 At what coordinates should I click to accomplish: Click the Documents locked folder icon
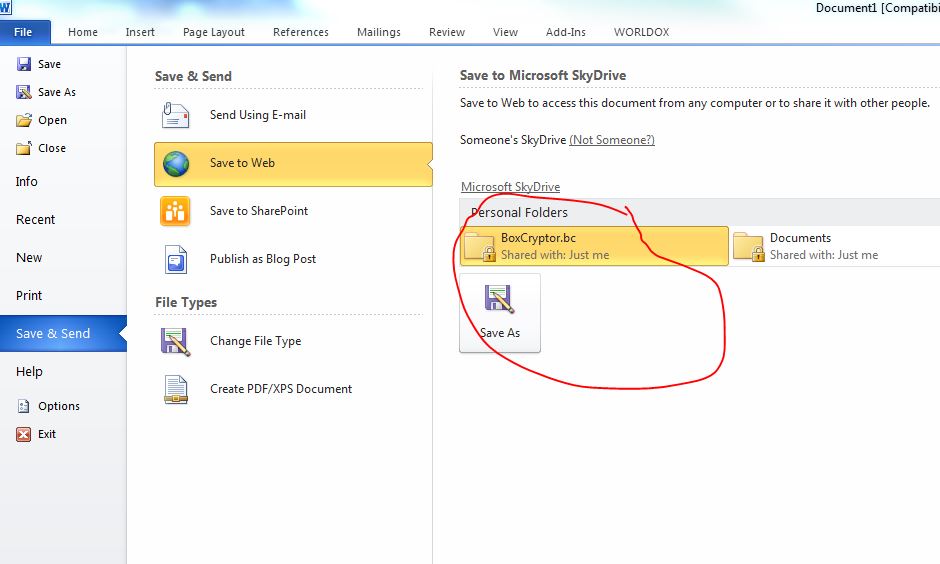[749, 247]
